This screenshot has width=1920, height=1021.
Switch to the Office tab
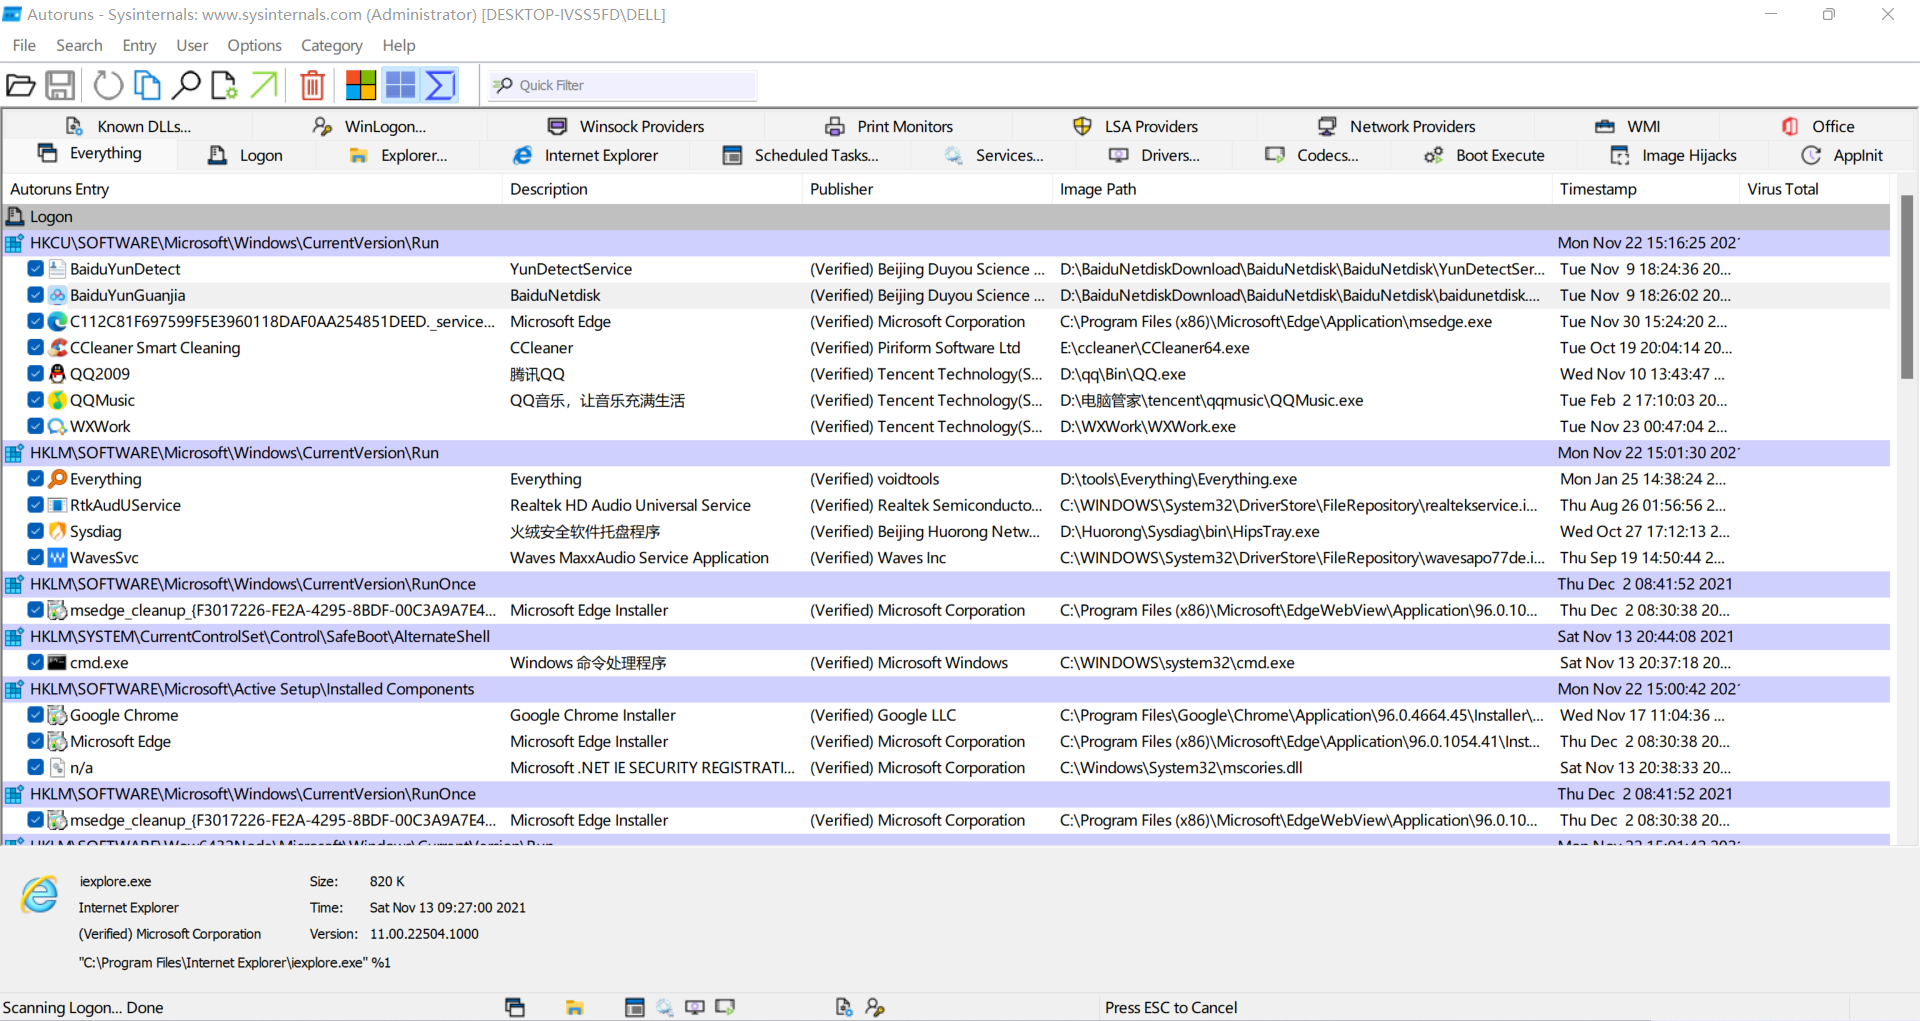[x=1818, y=126]
